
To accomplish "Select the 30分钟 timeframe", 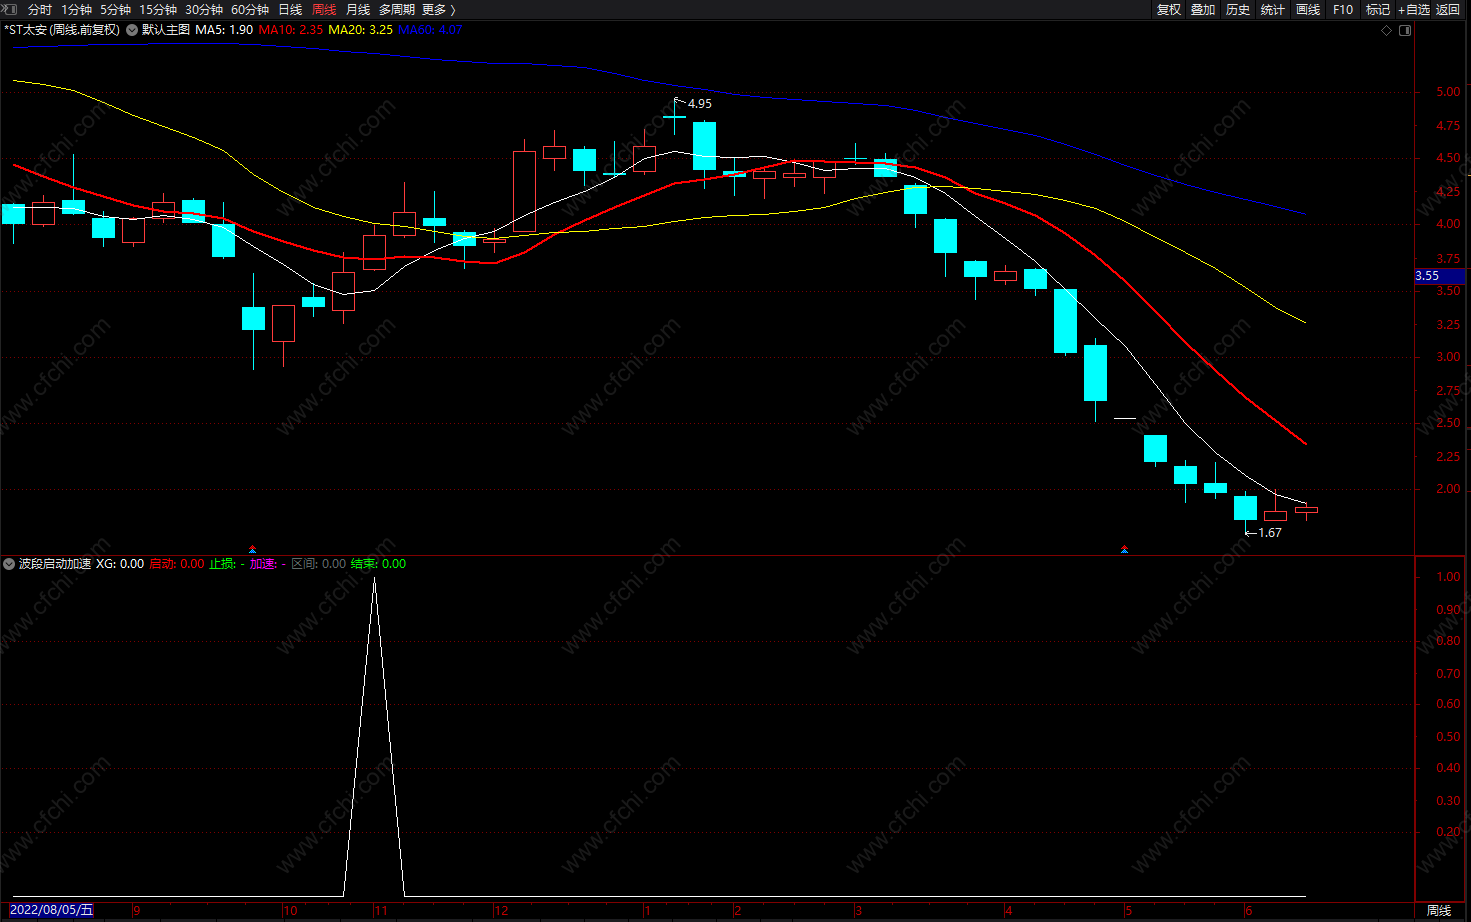I will tap(204, 9).
